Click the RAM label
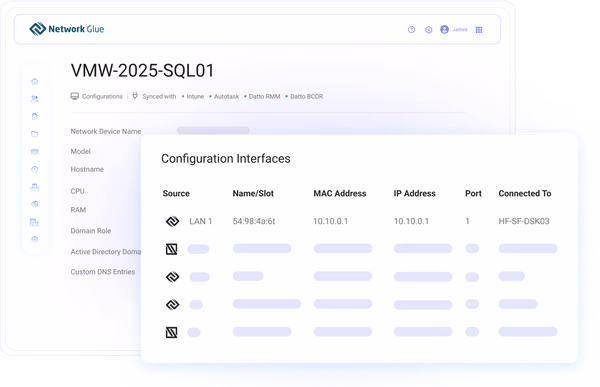The image size is (600, 387). tap(78, 210)
